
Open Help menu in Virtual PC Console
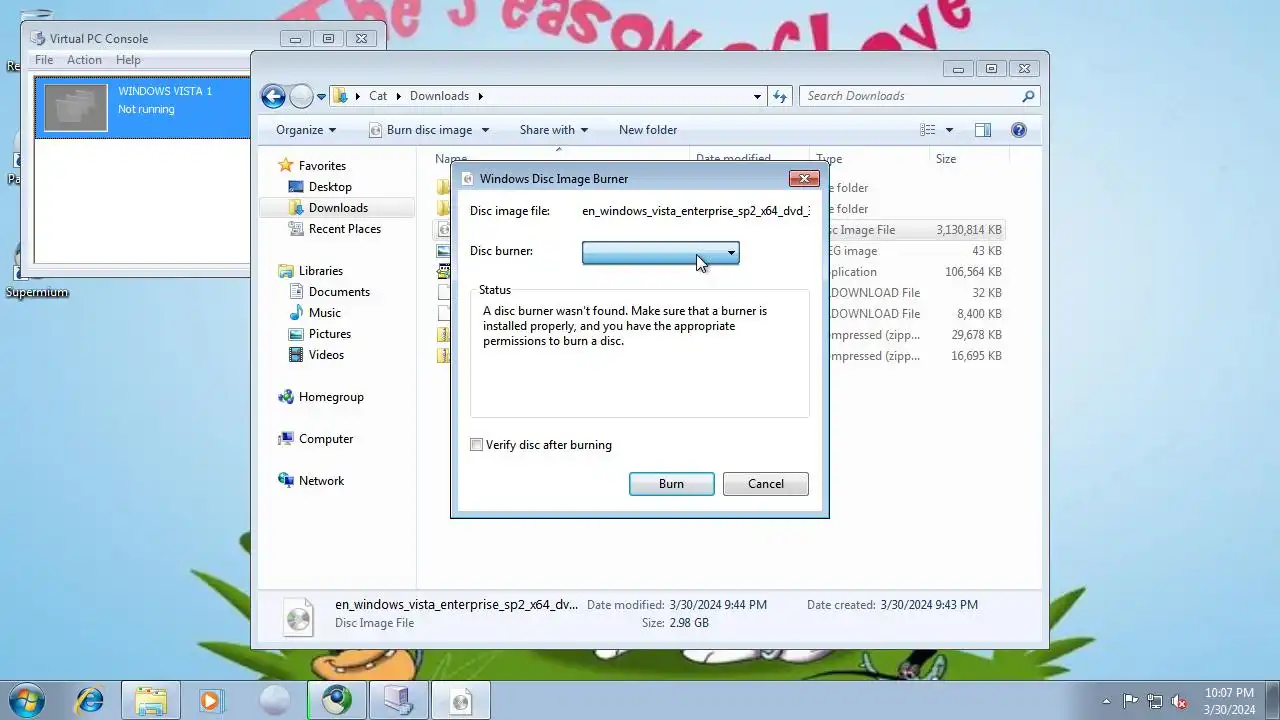pyautogui.click(x=128, y=60)
